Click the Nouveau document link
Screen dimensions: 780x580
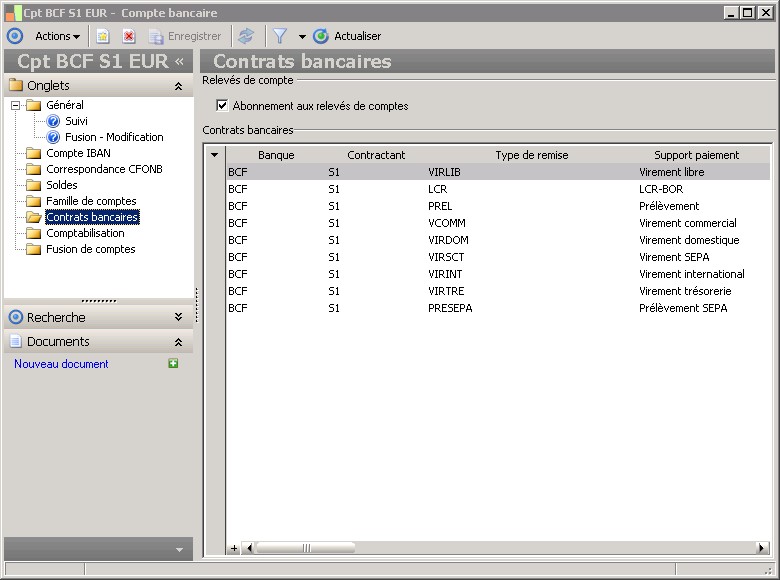tap(61, 364)
